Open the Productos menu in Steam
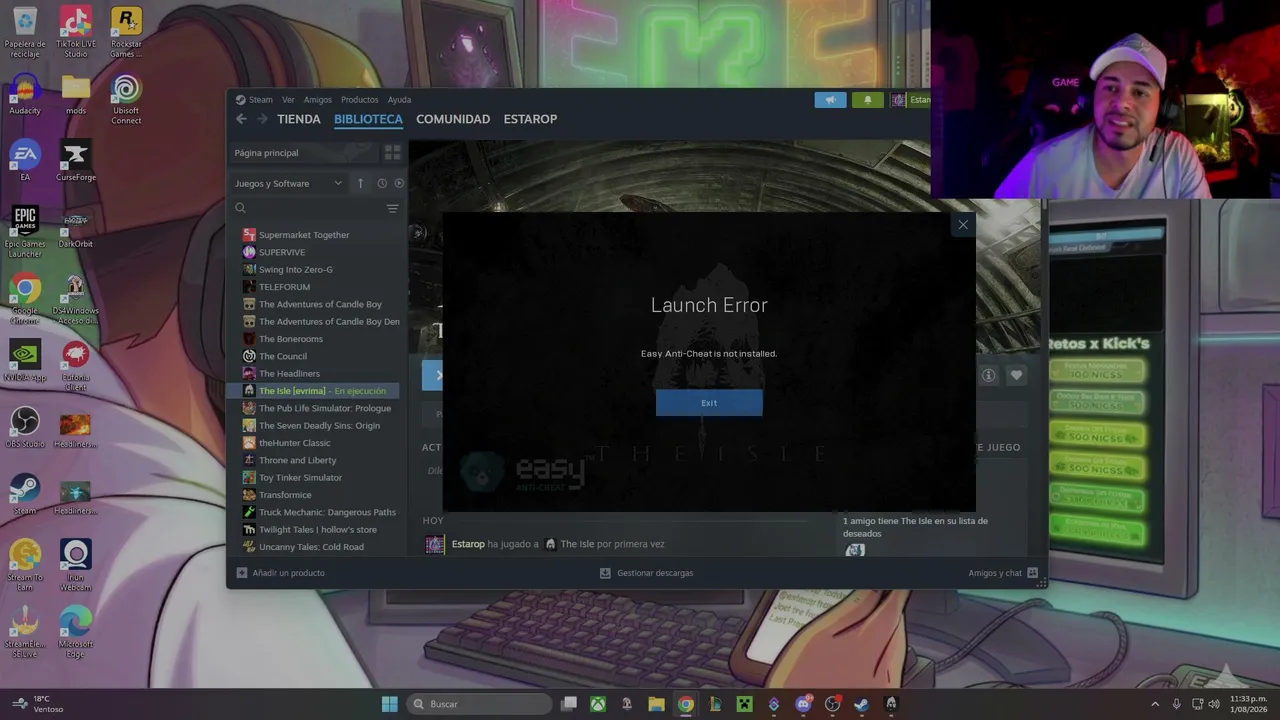Image resolution: width=1280 pixels, height=720 pixels. click(360, 100)
